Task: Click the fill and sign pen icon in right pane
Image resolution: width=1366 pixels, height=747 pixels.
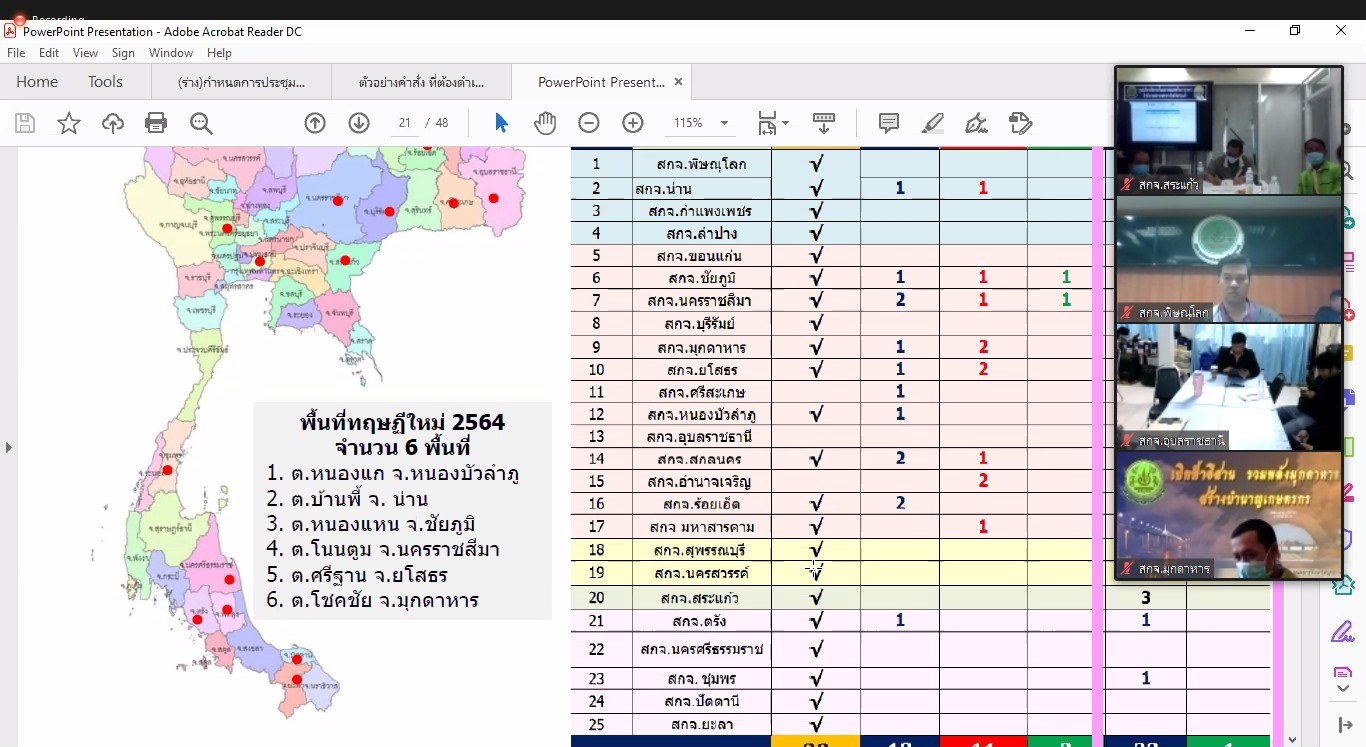Action: [x=1342, y=632]
